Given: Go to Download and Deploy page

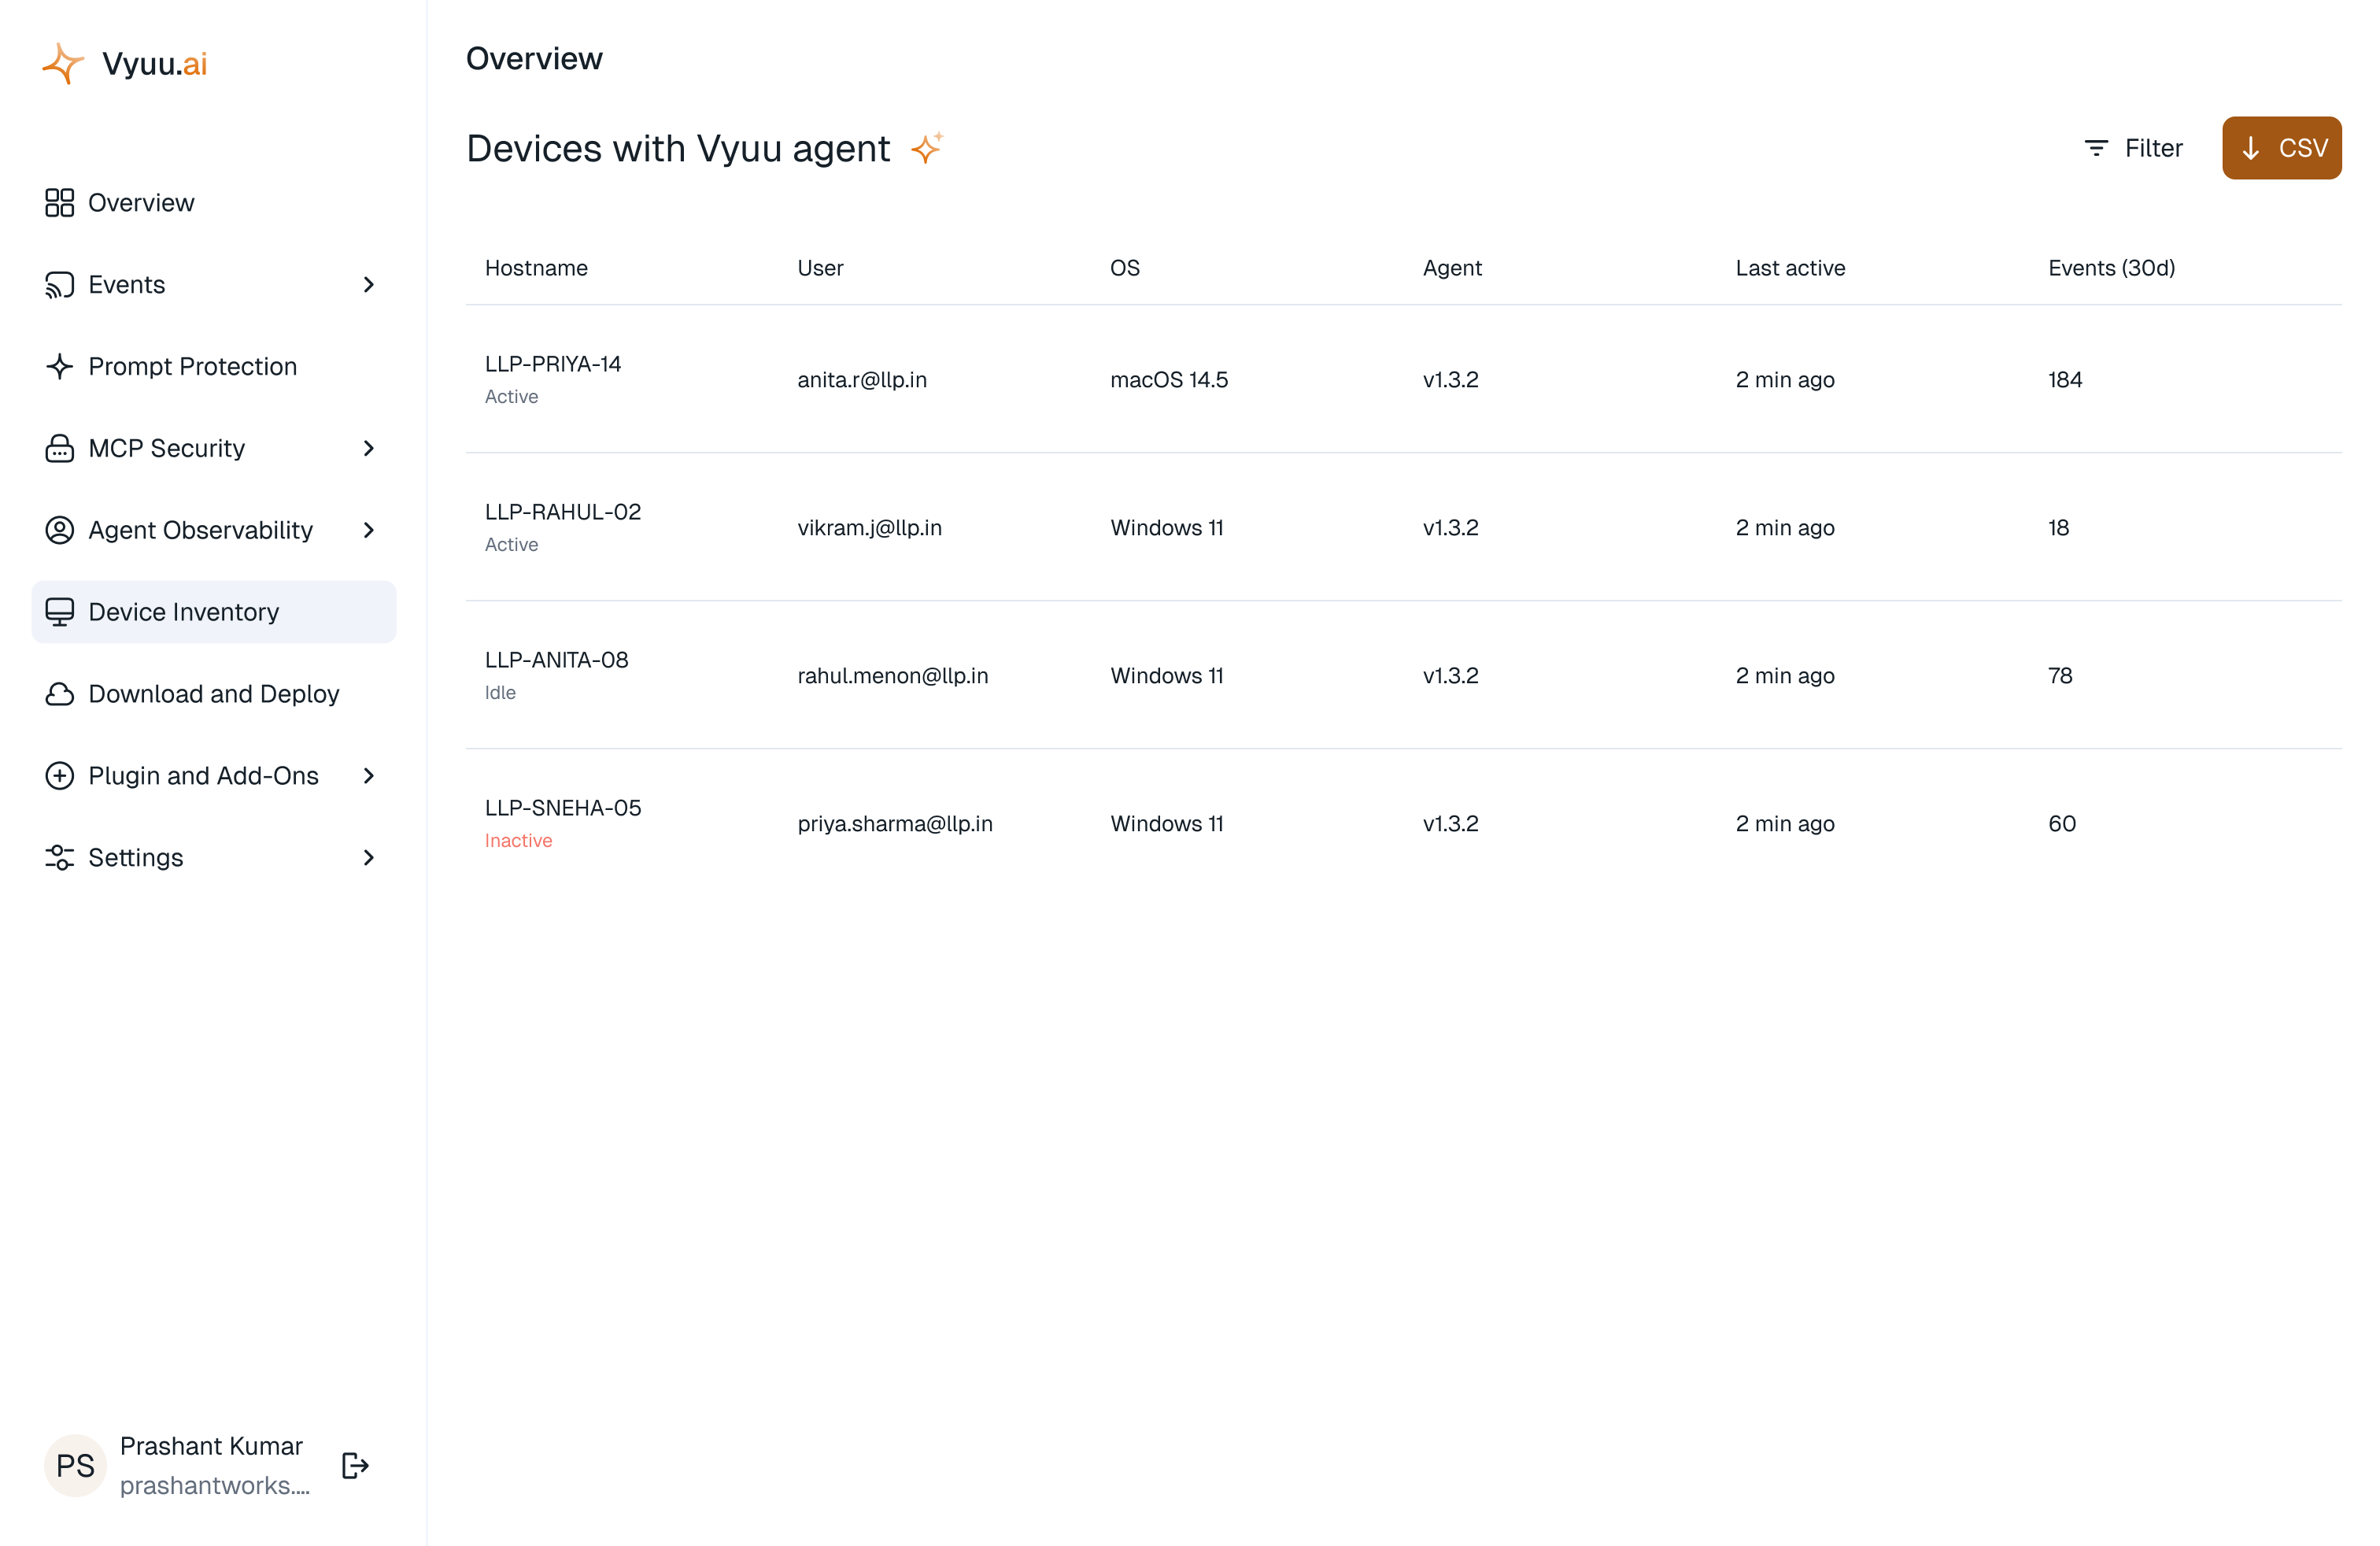Looking at the screenshot, I should [x=213, y=694].
